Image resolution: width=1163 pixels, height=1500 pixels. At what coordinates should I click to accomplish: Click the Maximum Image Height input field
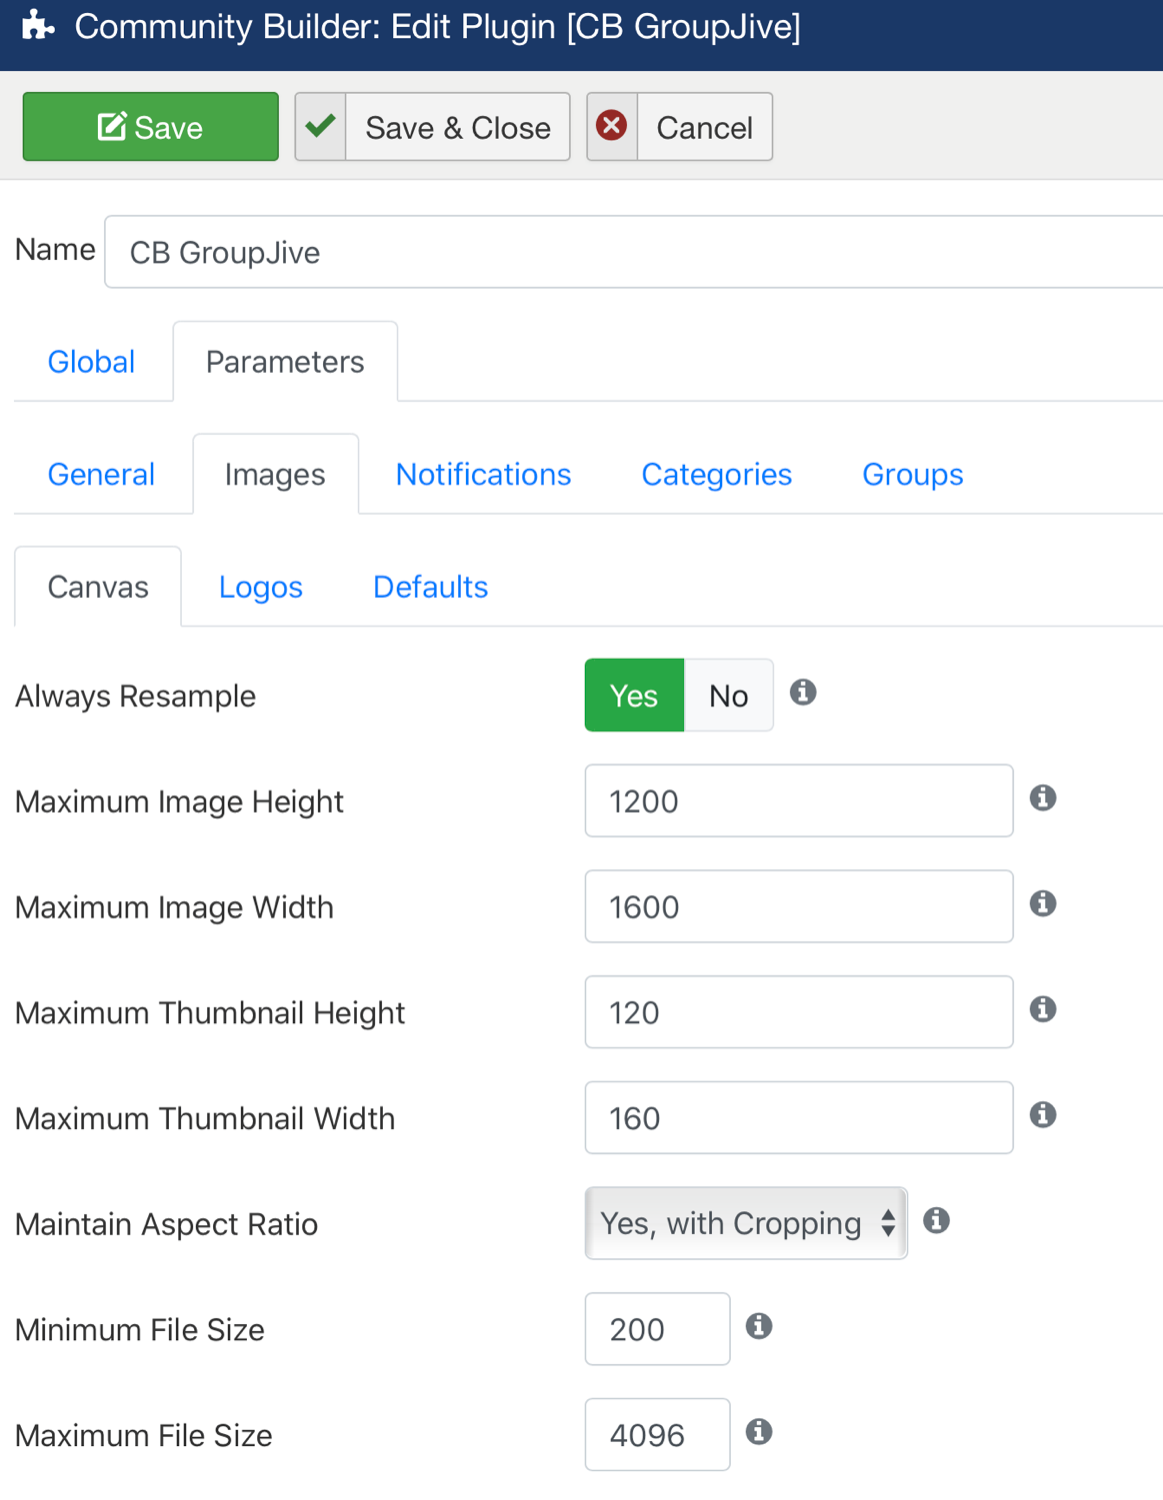point(799,801)
